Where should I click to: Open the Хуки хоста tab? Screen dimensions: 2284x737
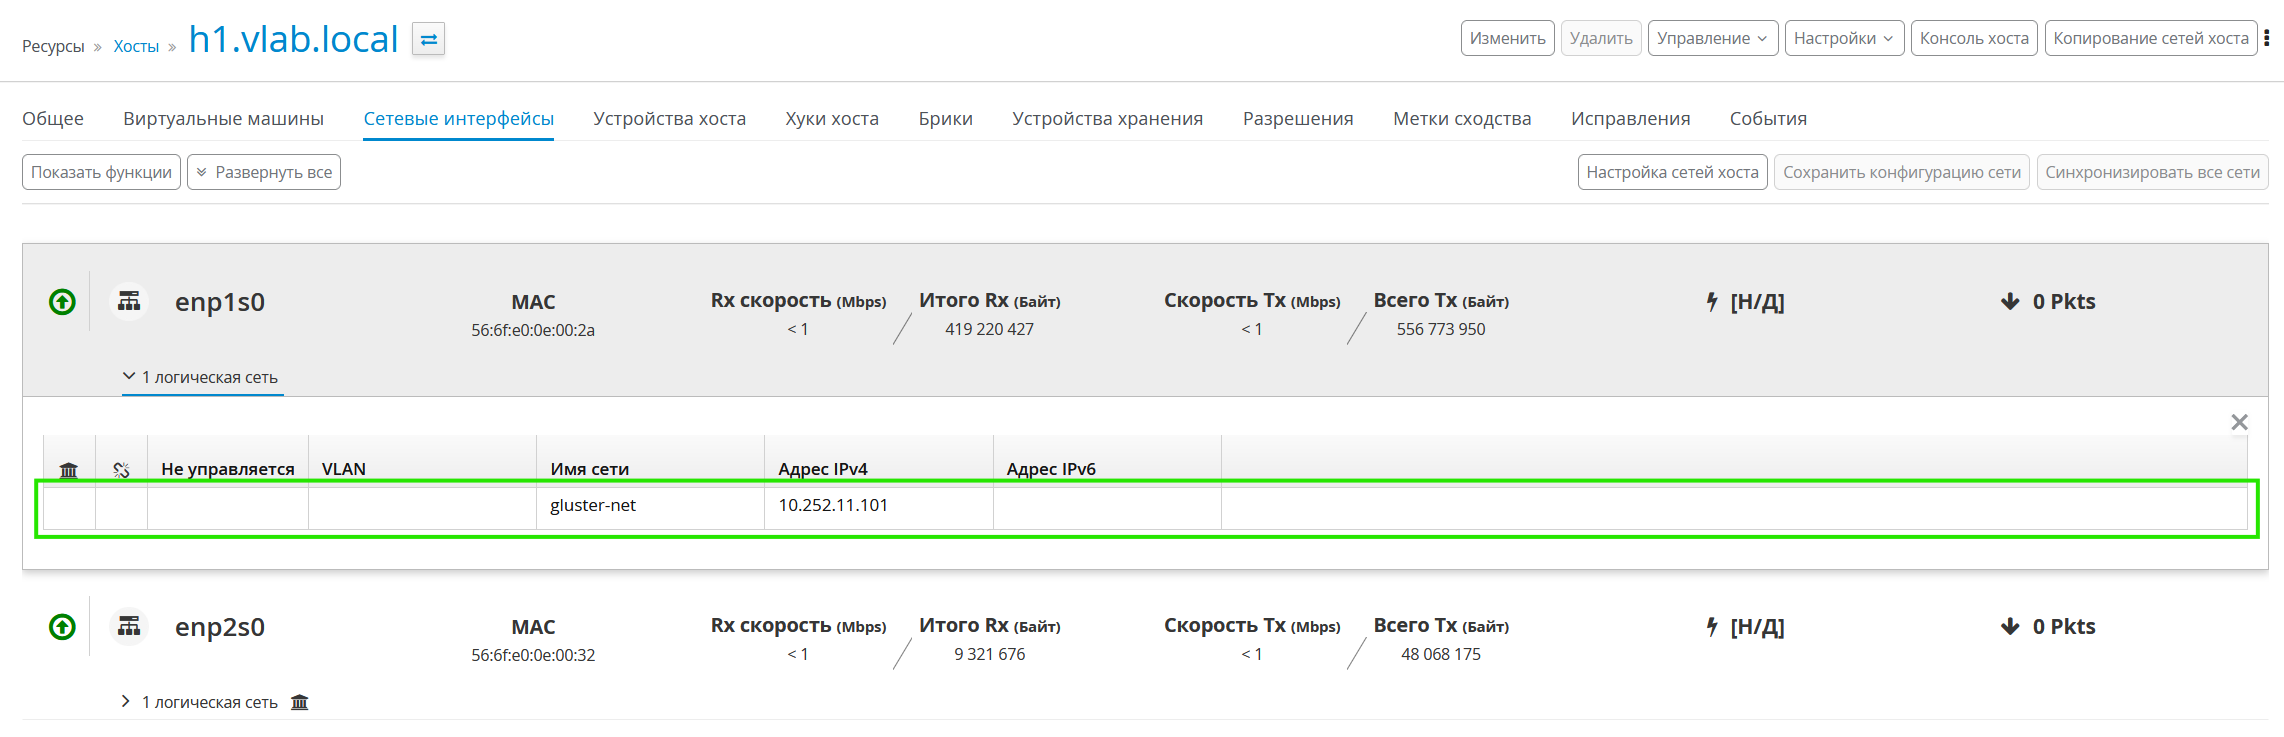point(832,118)
